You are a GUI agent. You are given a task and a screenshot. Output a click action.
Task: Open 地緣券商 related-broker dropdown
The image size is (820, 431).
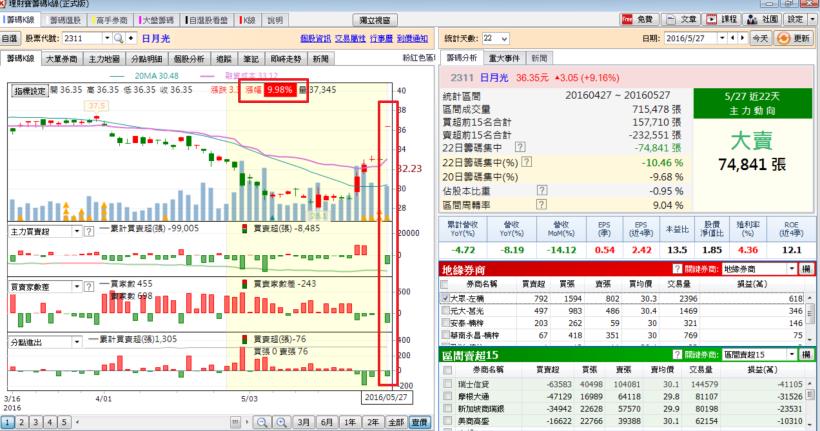tap(793, 269)
